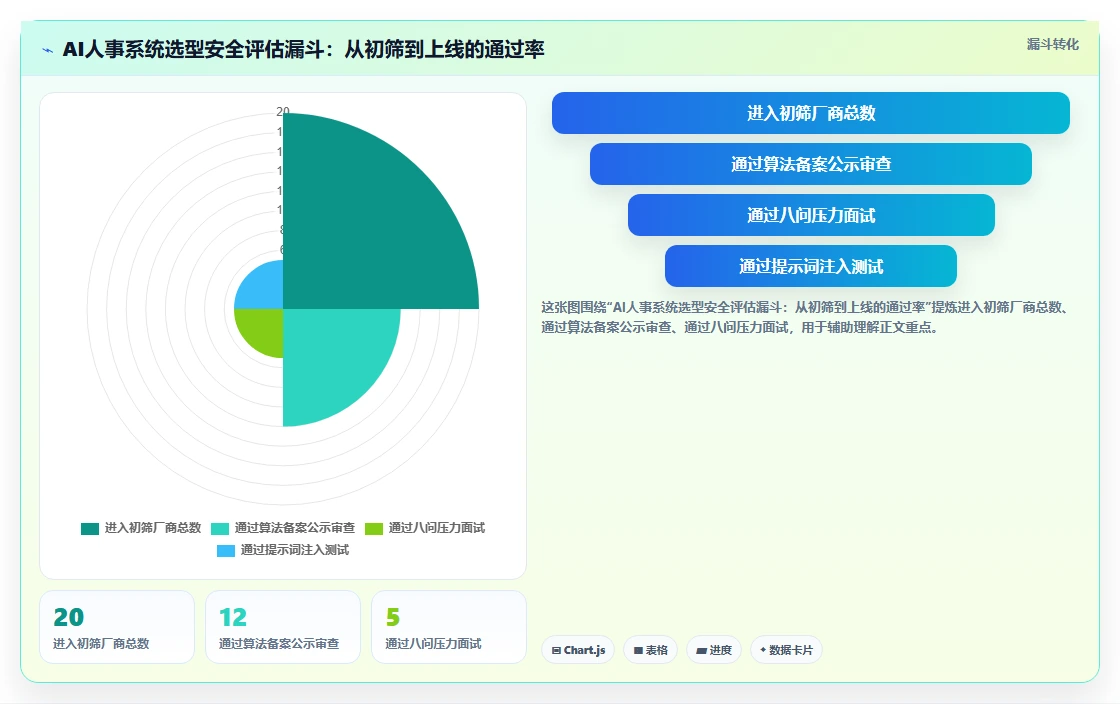Click 通过算法备案公示审查 caption under number 12
This screenshot has width=1120, height=704.
coord(279,643)
